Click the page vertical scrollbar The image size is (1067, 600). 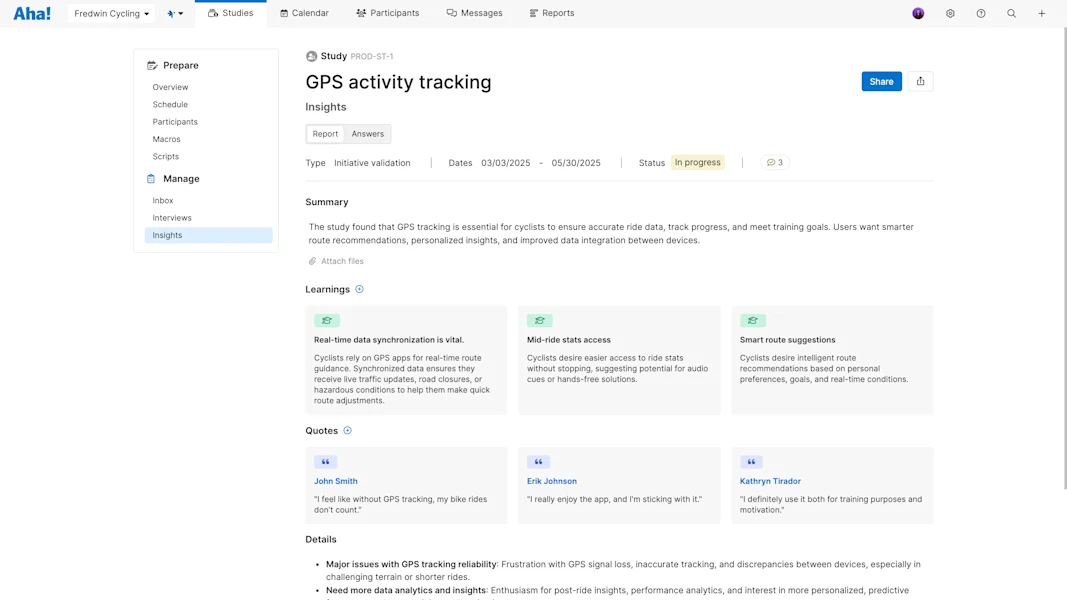(1064, 259)
